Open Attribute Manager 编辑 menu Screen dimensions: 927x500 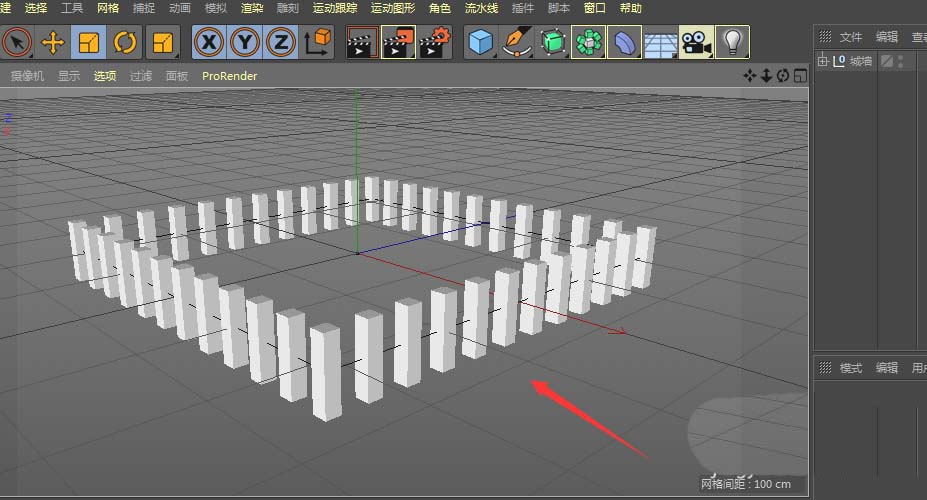(x=887, y=368)
